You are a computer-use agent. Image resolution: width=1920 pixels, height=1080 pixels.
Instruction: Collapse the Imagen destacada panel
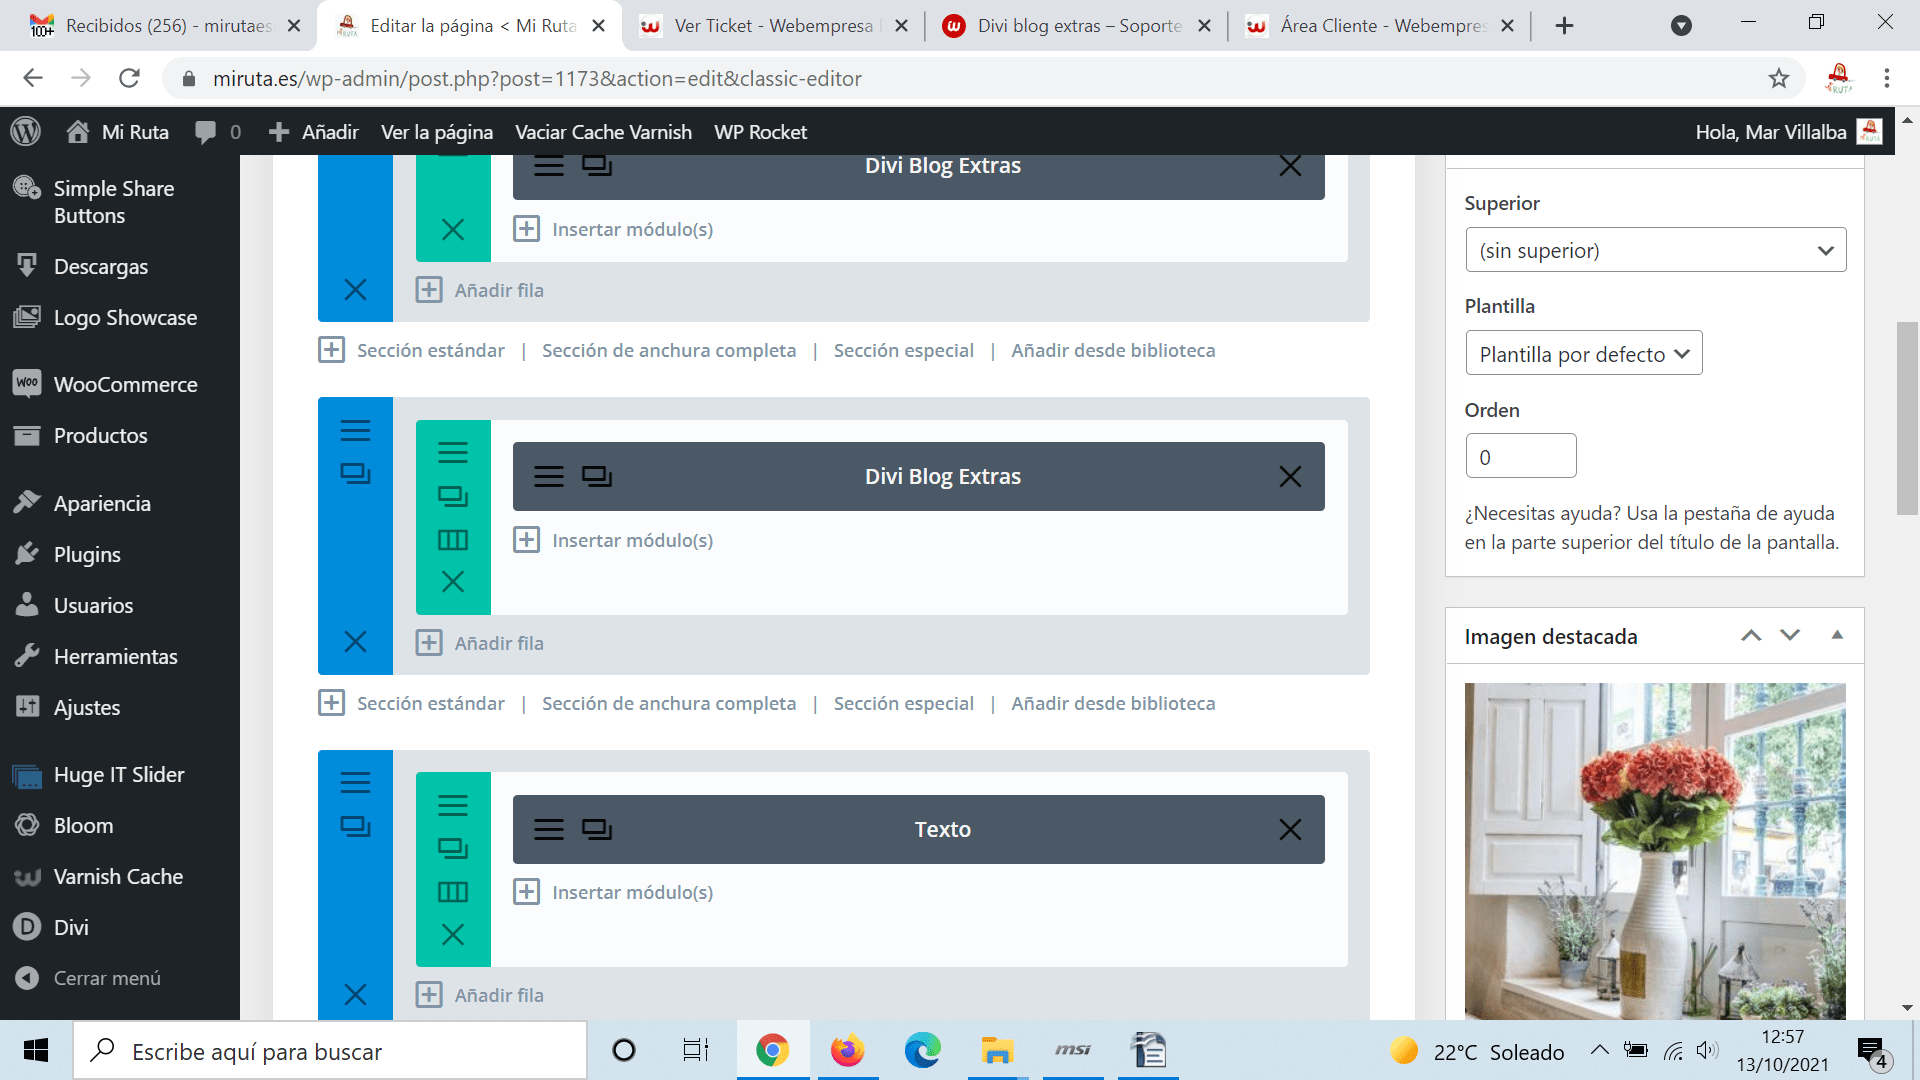pyautogui.click(x=1837, y=636)
